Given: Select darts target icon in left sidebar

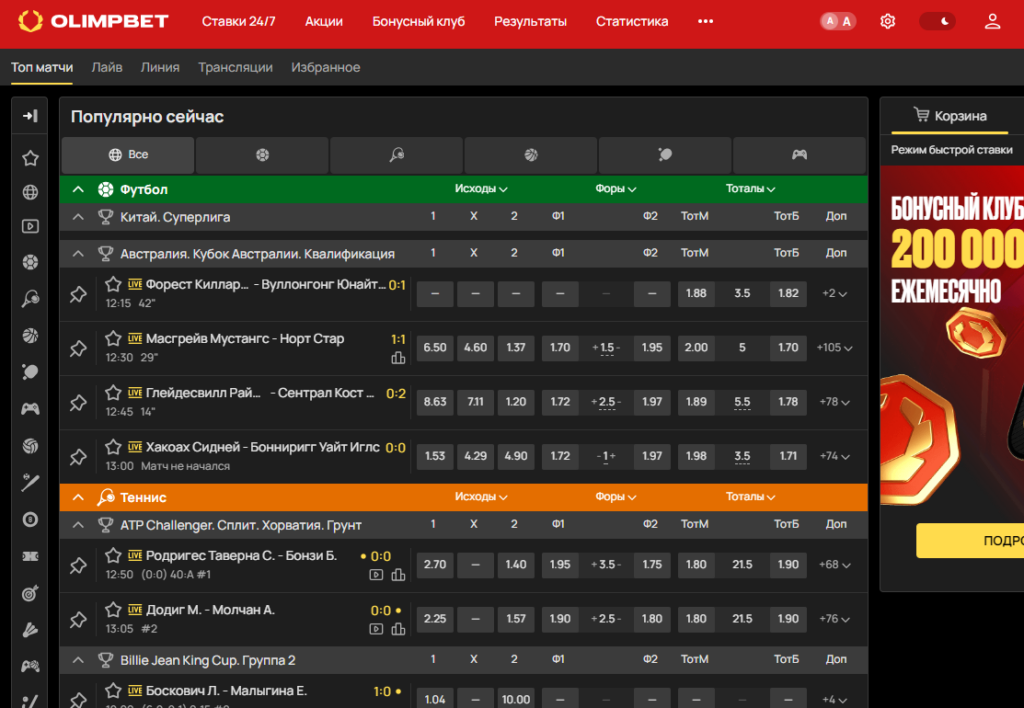Looking at the screenshot, I should point(30,593).
